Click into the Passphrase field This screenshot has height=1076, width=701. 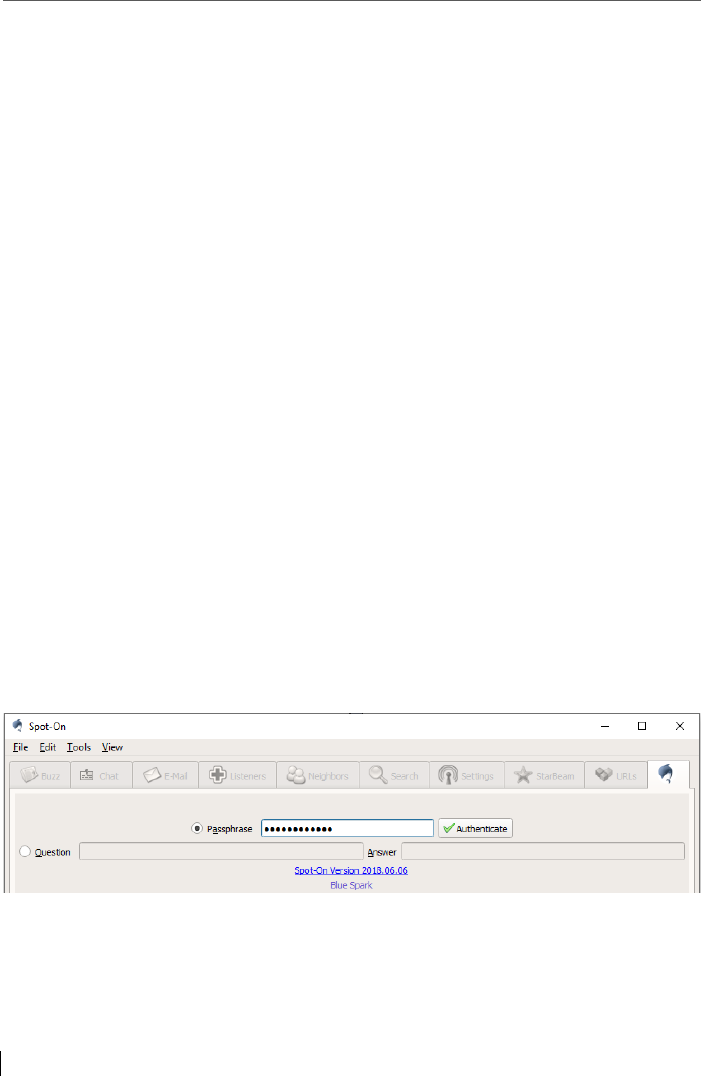pyautogui.click(x=347, y=828)
